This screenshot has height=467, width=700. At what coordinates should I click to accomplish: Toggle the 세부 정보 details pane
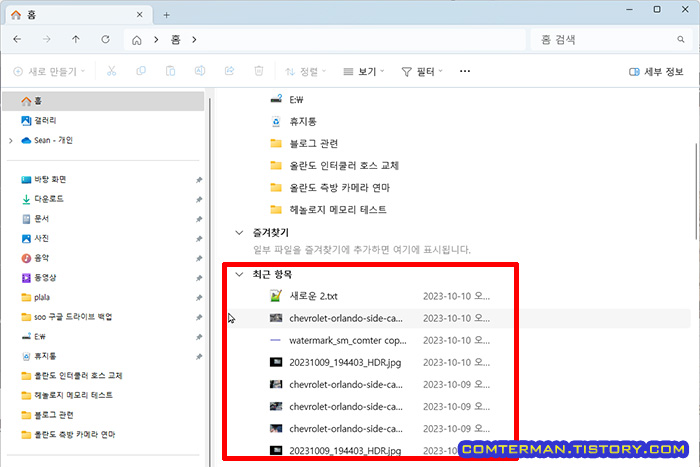(656, 71)
